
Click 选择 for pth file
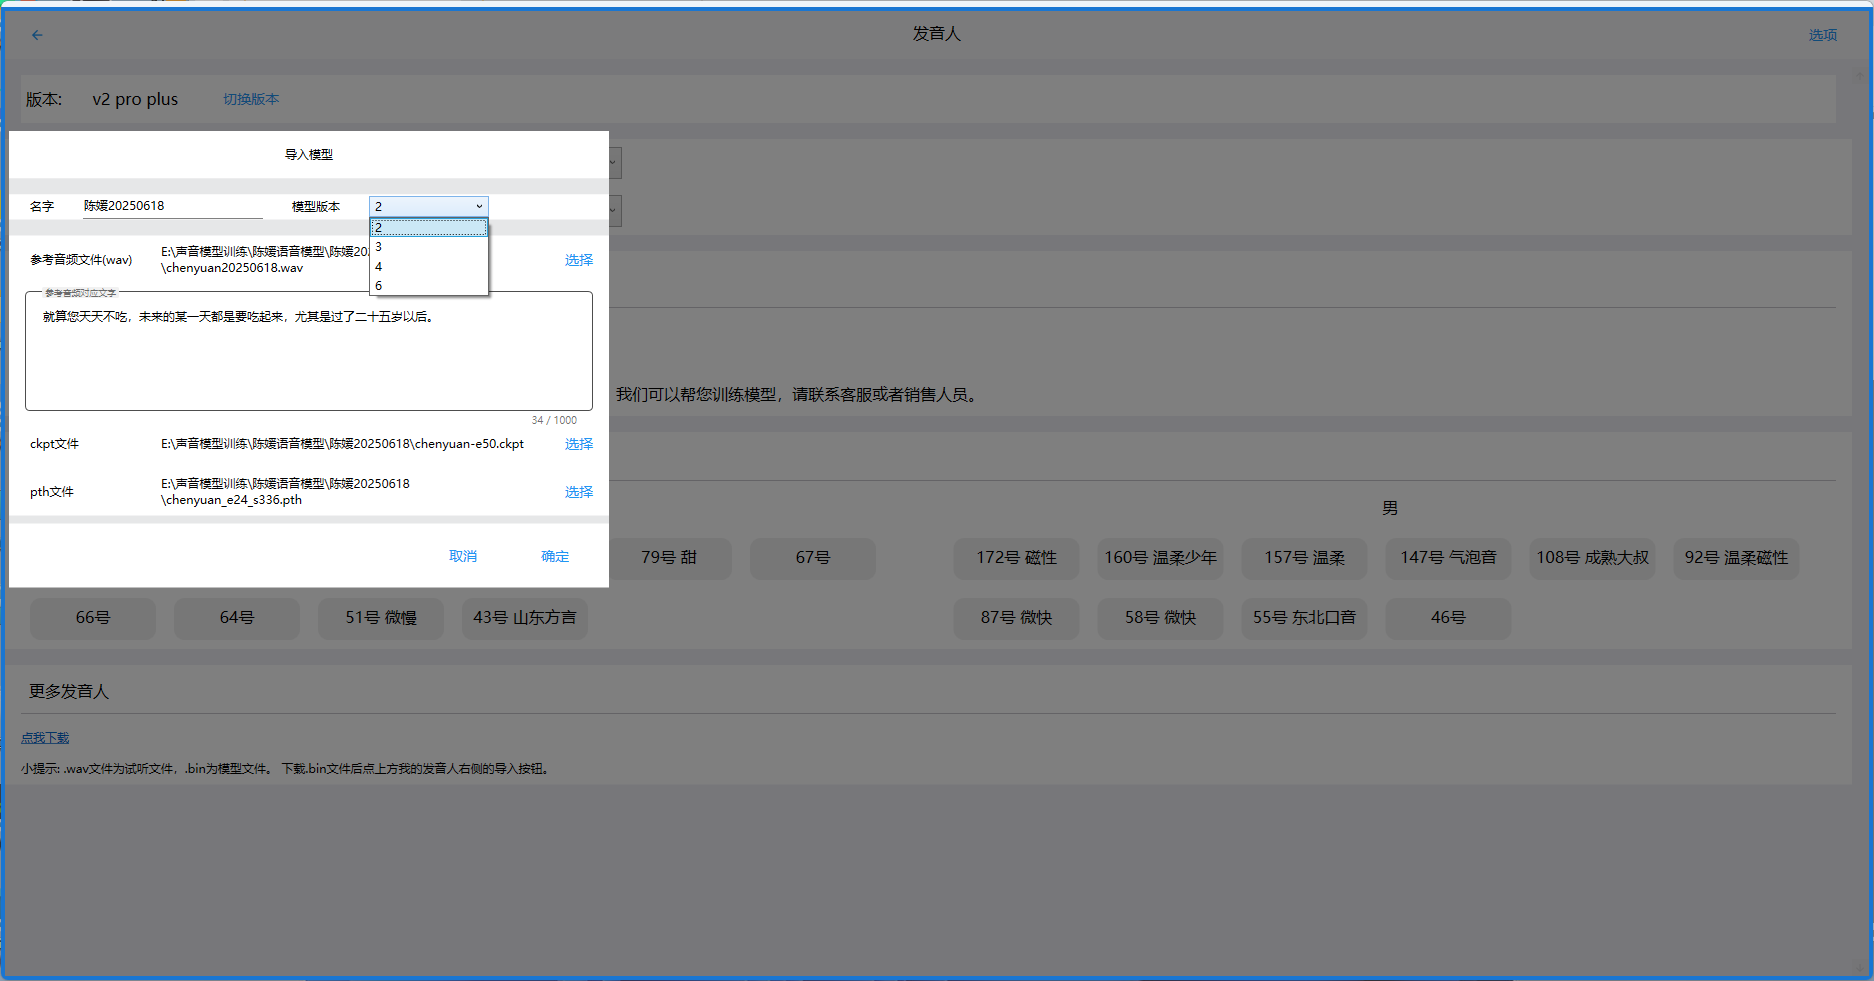pos(578,492)
